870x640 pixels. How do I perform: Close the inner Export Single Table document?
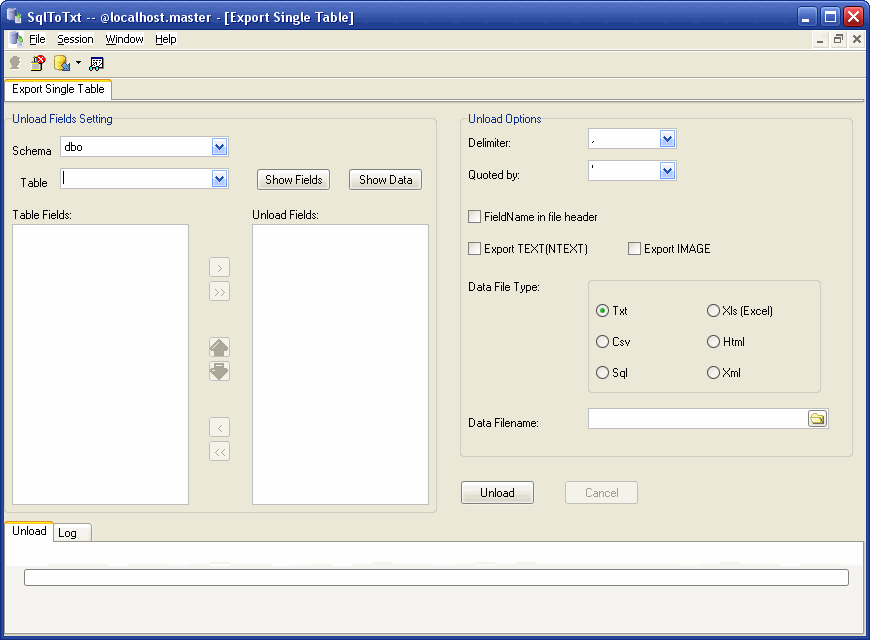tap(857, 39)
